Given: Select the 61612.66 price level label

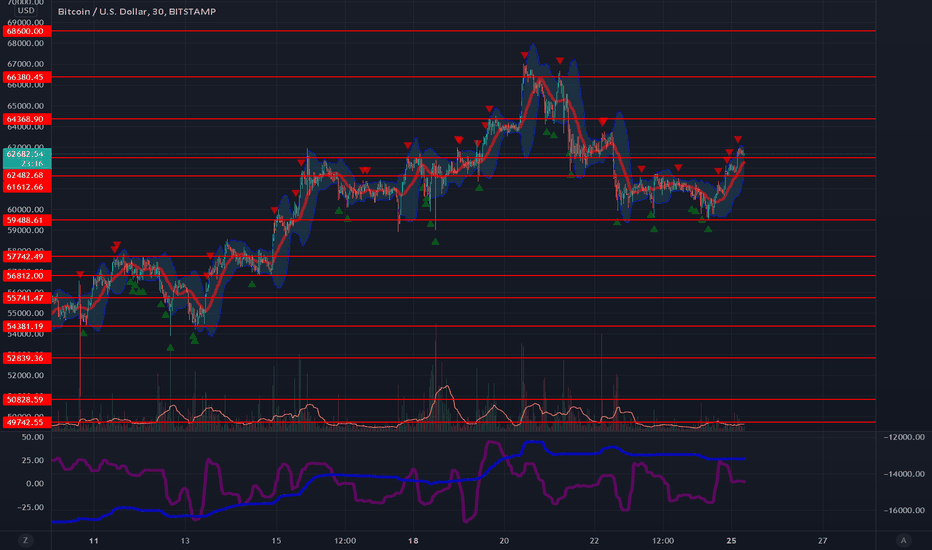Looking at the screenshot, I should tap(26, 187).
